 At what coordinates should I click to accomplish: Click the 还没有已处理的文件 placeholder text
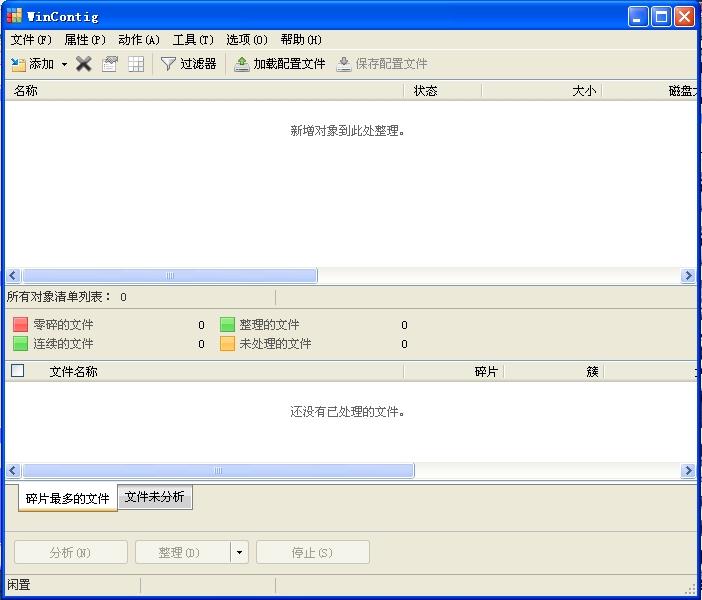click(347, 411)
